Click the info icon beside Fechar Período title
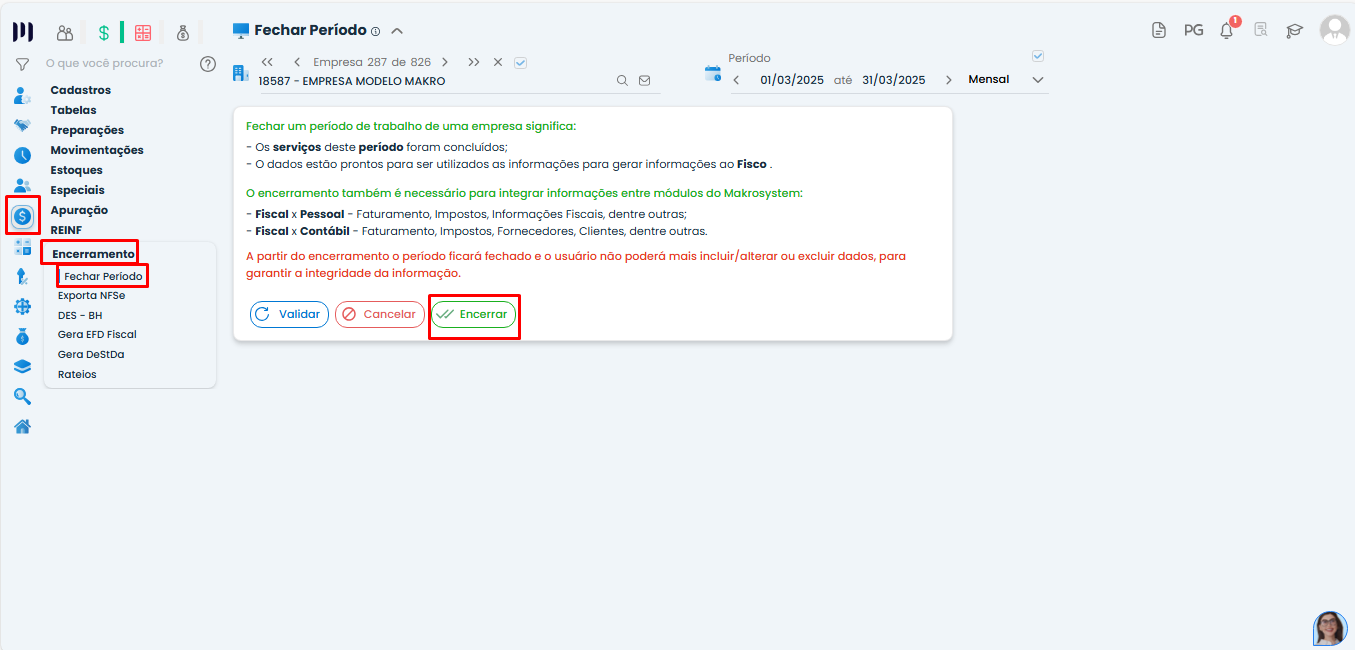Screen dimensions: 1355x650 pyautogui.click(x=375, y=32)
